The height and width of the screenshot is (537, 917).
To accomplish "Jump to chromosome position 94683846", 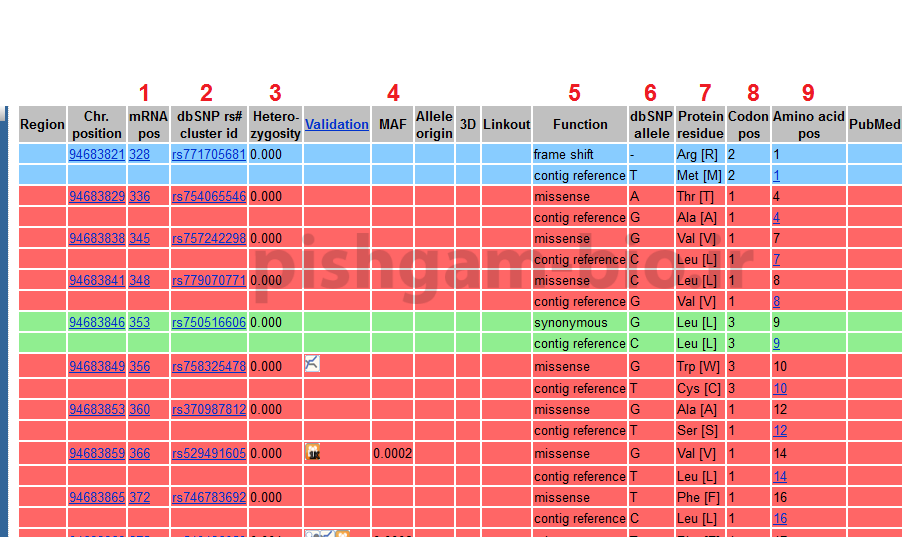I will point(97,323).
